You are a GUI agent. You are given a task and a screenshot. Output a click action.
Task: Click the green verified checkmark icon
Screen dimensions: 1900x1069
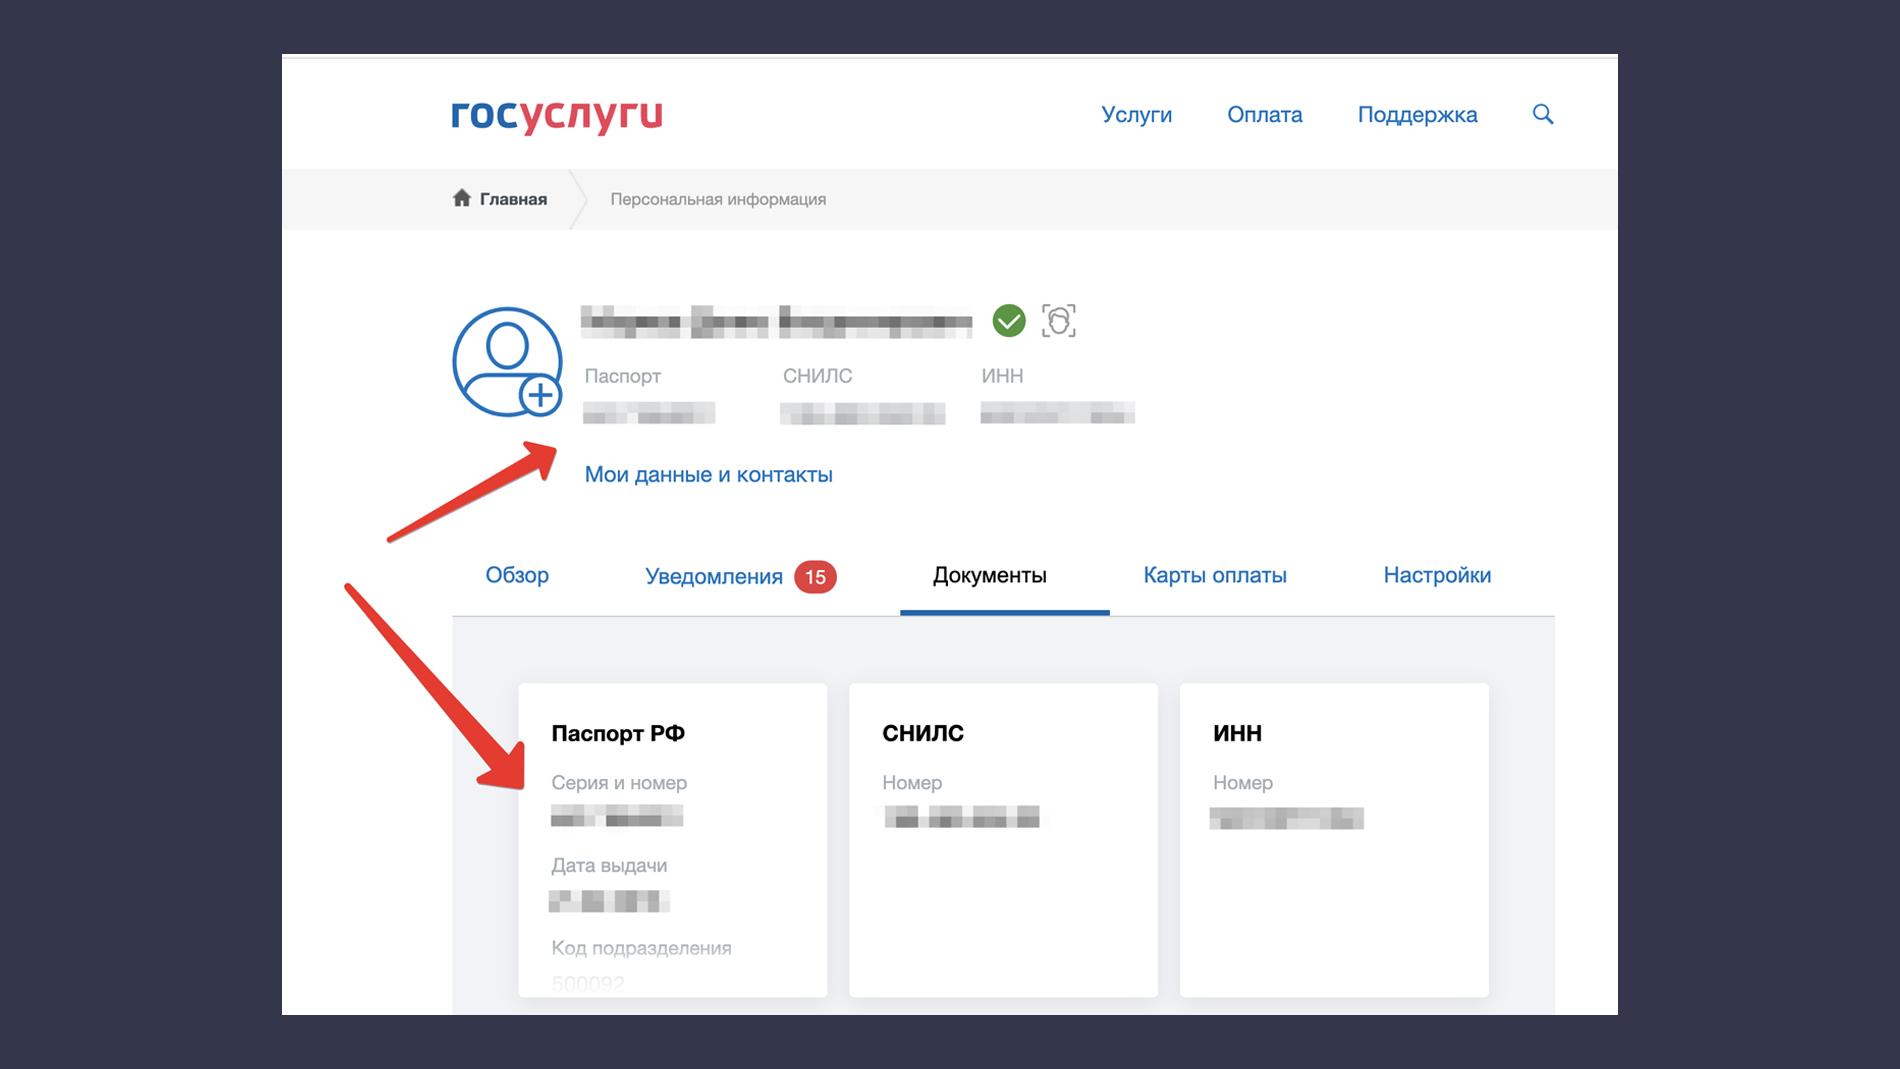click(1009, 321)
